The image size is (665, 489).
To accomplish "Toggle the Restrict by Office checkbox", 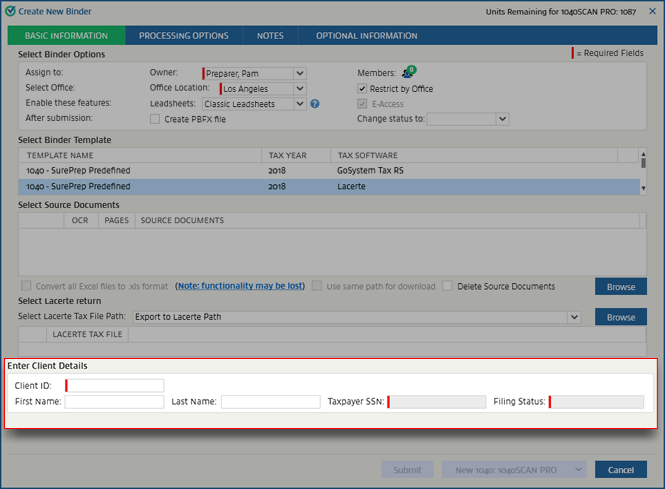I will 362,89.
